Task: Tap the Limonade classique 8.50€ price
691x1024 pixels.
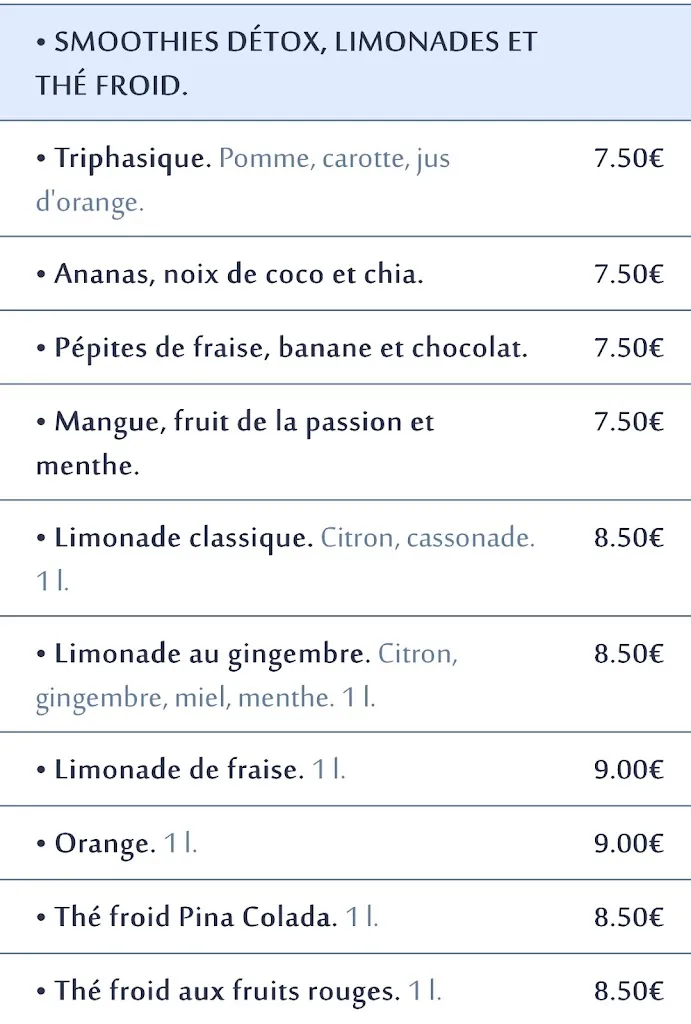Action: (x=628, y=538)
